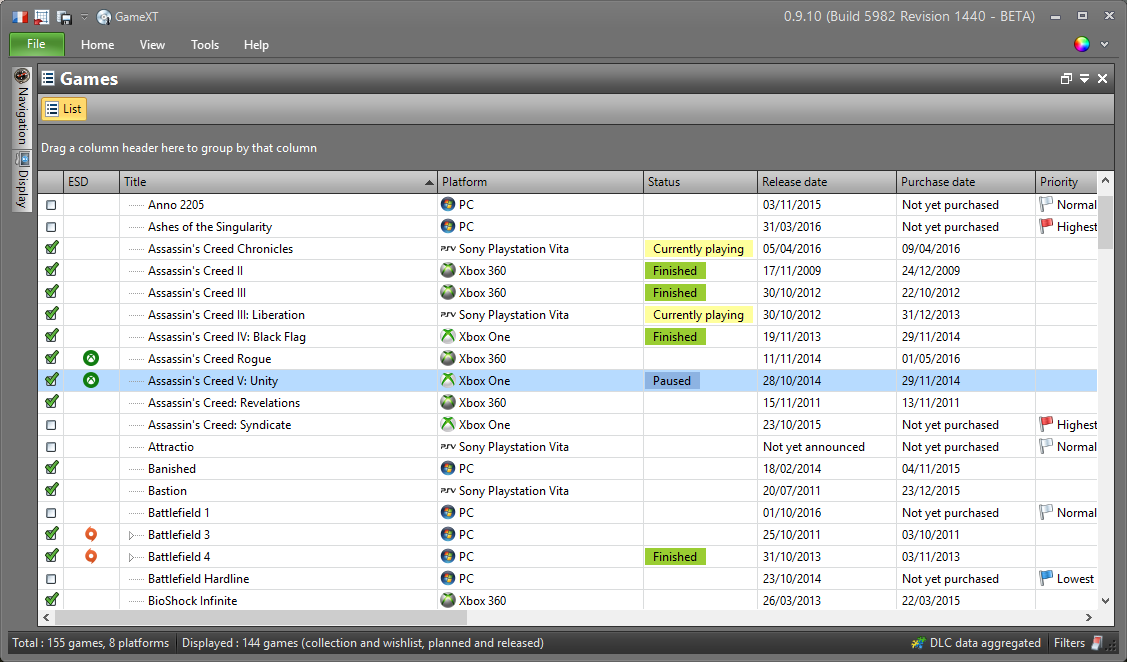Click the French flag language icon

(x=19, y=16)
